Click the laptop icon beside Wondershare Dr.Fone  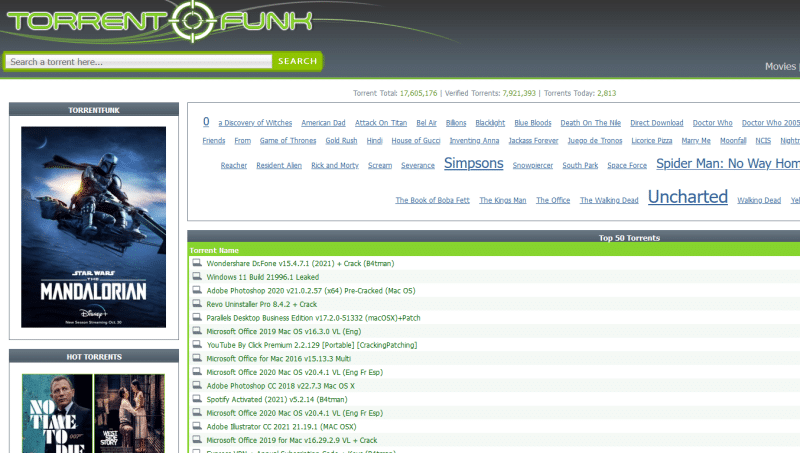tap(197, 263)
